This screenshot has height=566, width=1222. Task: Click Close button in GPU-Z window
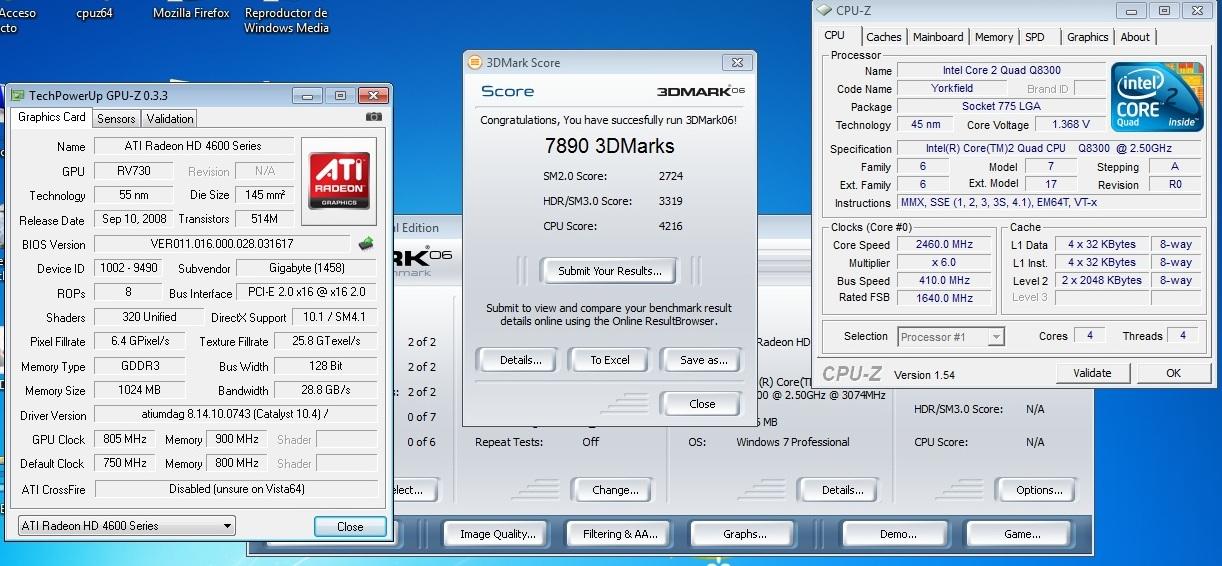point(350,526)
